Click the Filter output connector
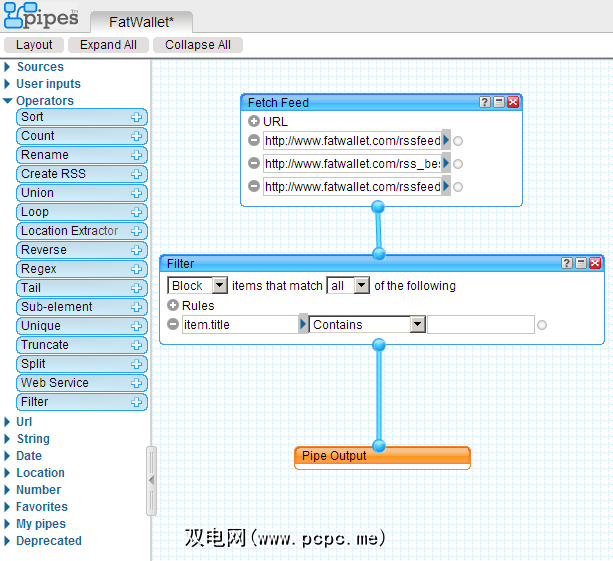Image resolution: width=613 pixels, height=561 pixels. pos(379,345)
